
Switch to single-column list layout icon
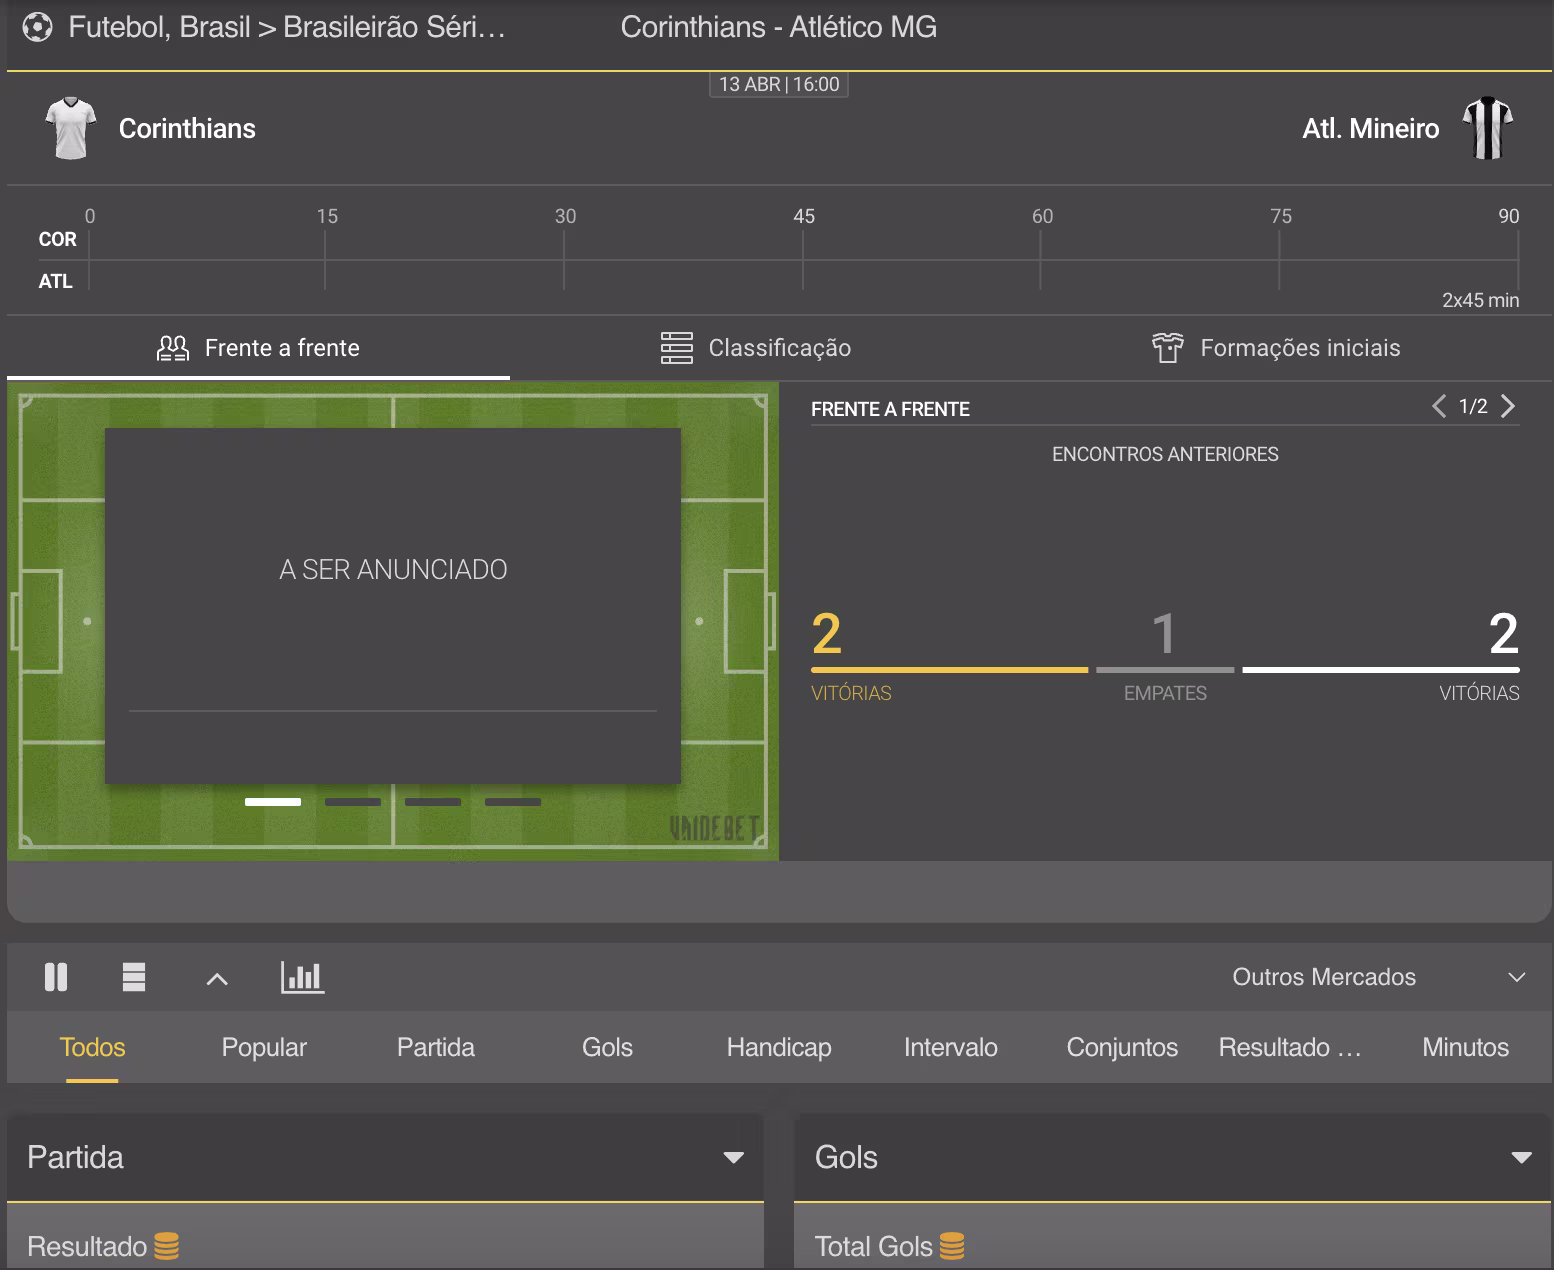tap(134, 977)
